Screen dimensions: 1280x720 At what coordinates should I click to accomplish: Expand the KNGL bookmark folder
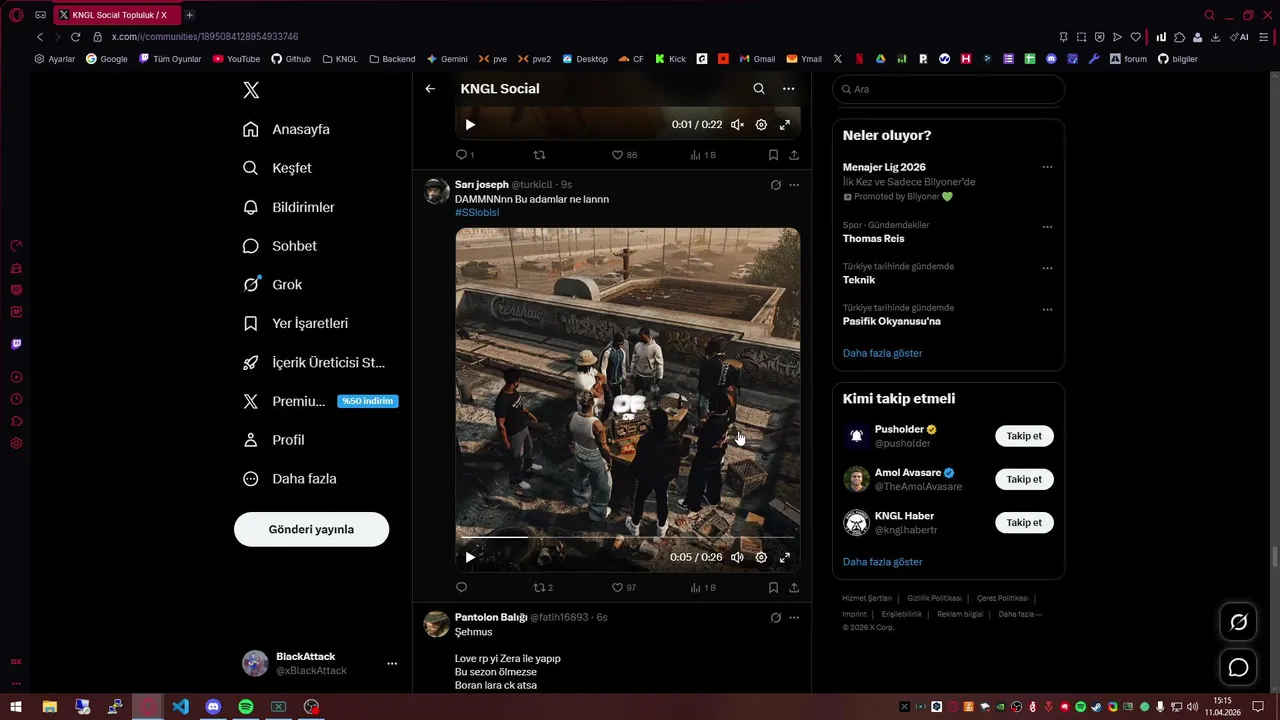(x=340, y=59)
